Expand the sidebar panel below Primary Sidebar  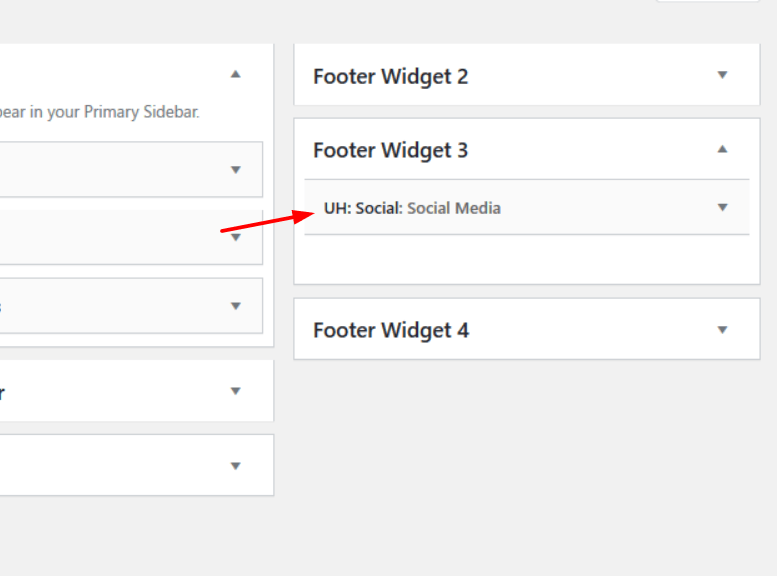point(235,391)
